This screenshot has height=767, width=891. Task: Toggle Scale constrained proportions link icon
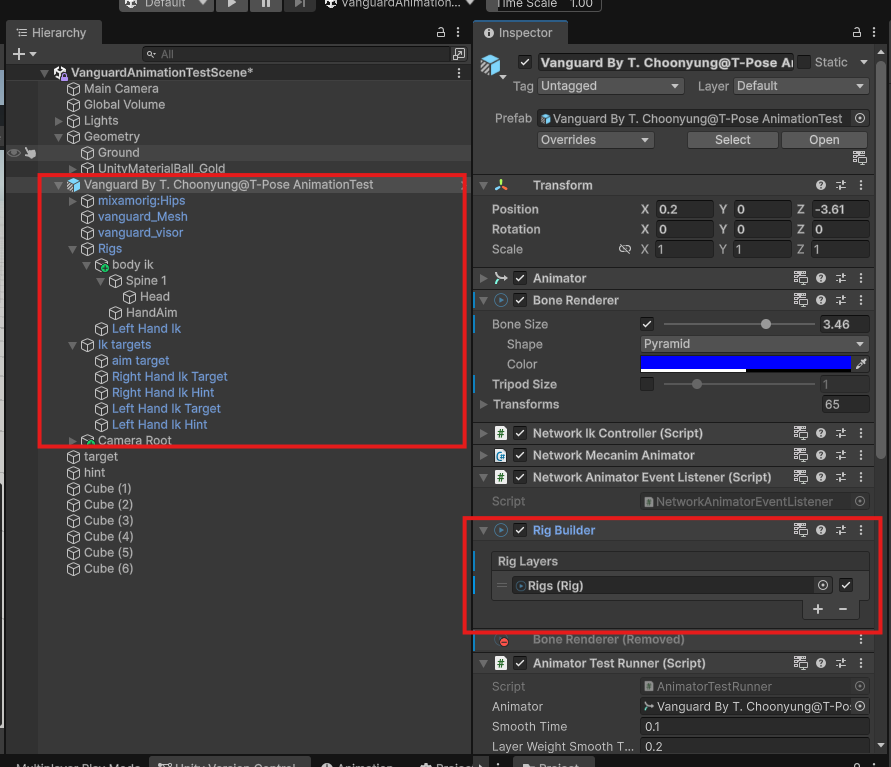coord(624,249)
